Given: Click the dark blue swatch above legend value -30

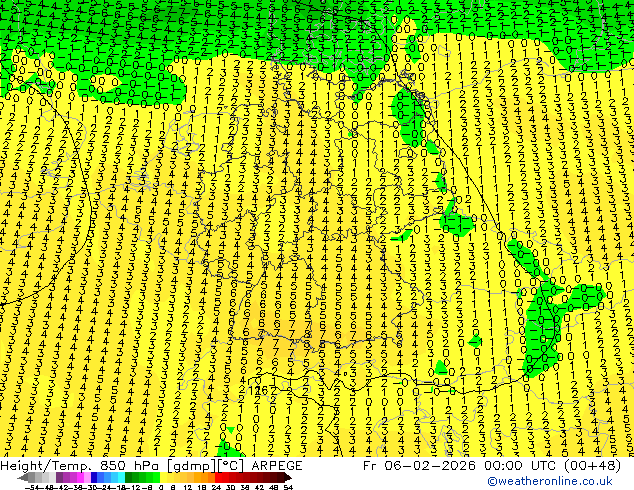Looking at the screenshot, I should pyautogui.click(x=94, y=477).
